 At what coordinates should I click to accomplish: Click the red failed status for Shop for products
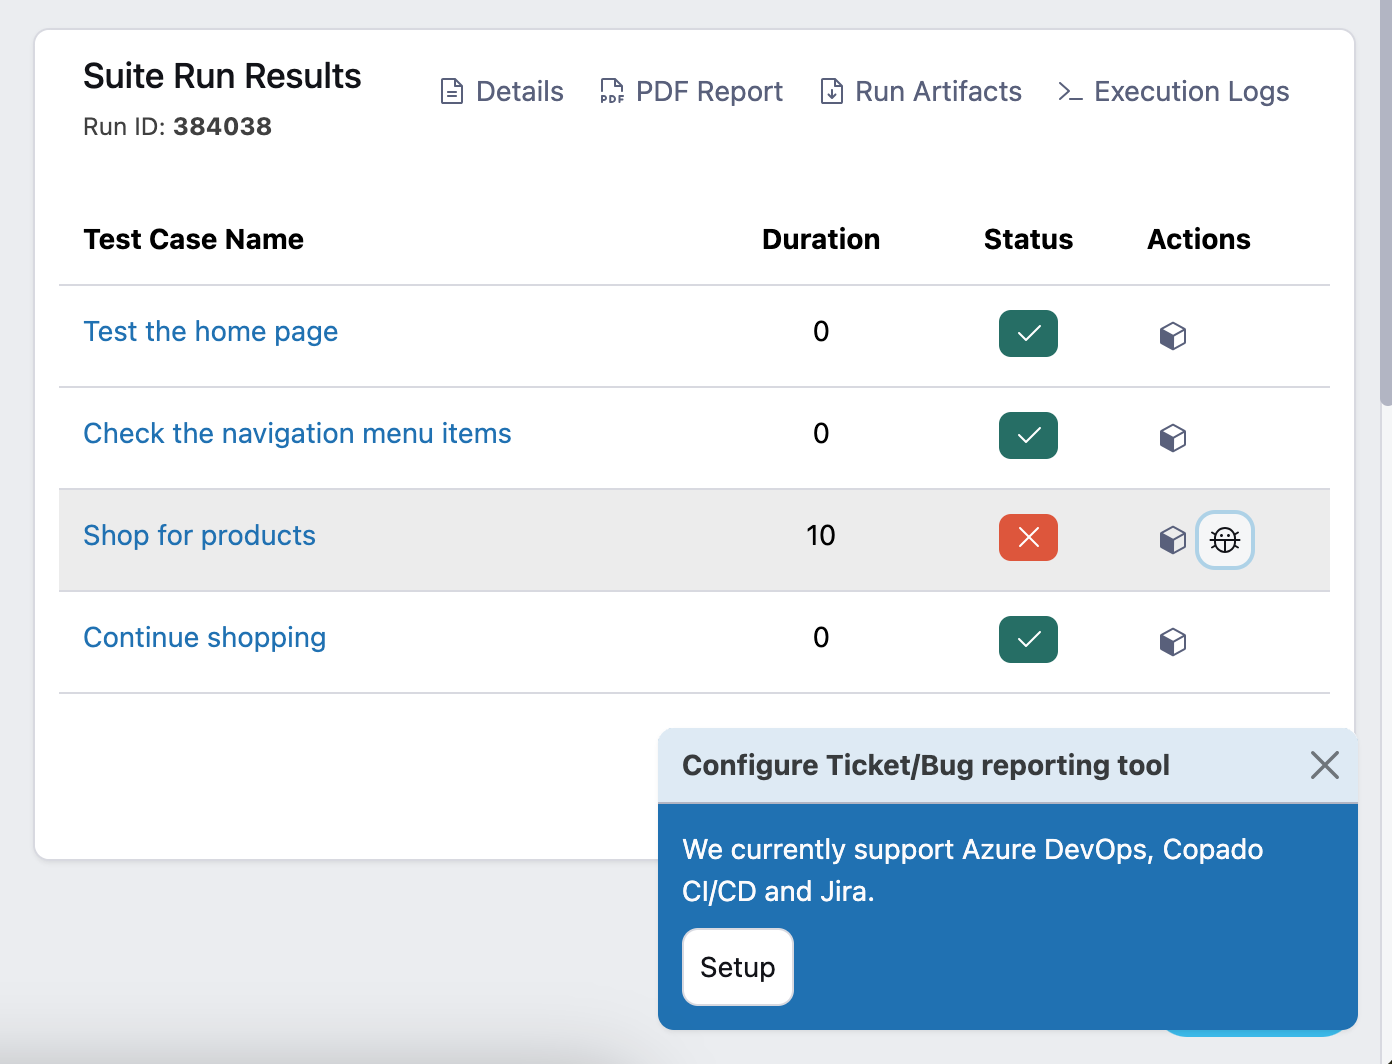(1028, 537)
